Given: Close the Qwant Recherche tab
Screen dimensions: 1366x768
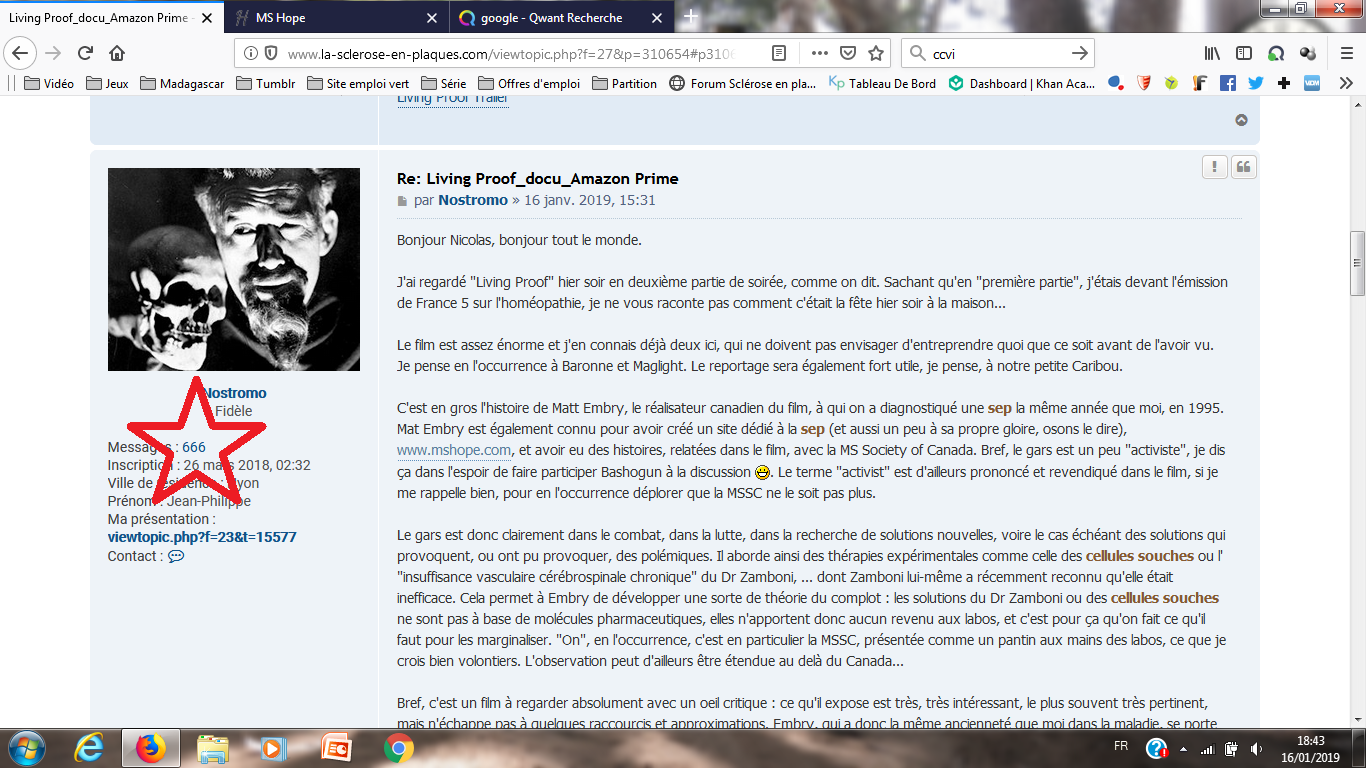Looking at the screenshot, I should coord(658,18).
